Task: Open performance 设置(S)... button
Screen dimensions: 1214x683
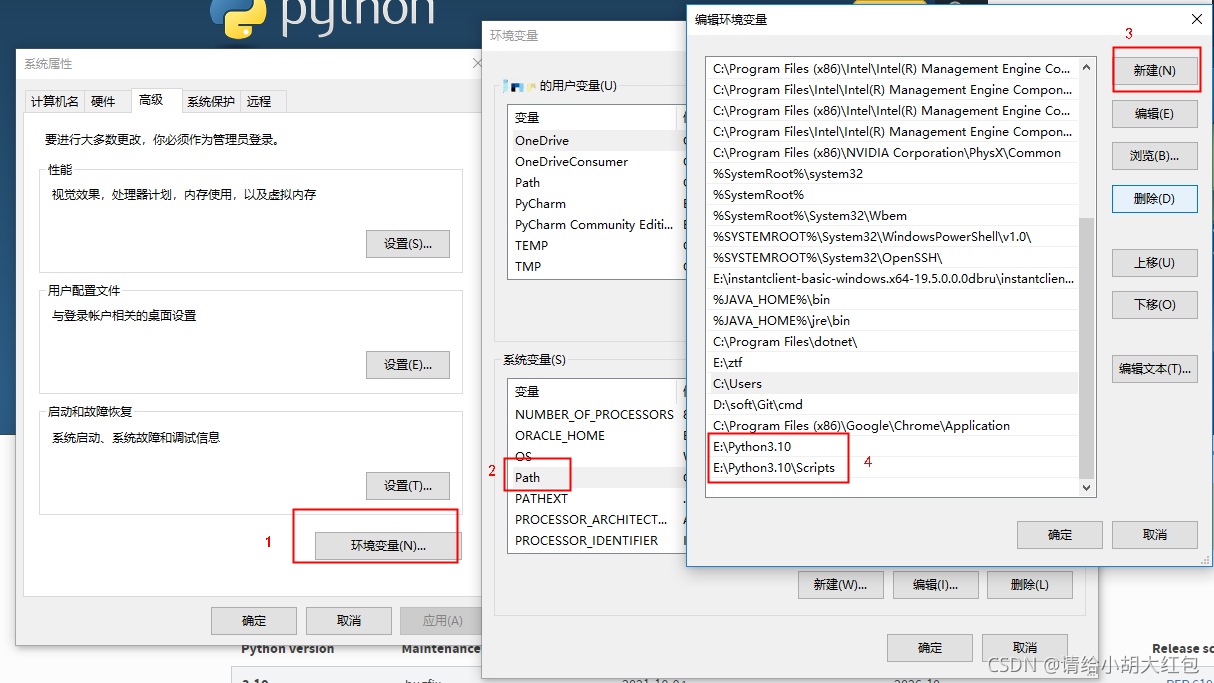Action: point(408,244)
